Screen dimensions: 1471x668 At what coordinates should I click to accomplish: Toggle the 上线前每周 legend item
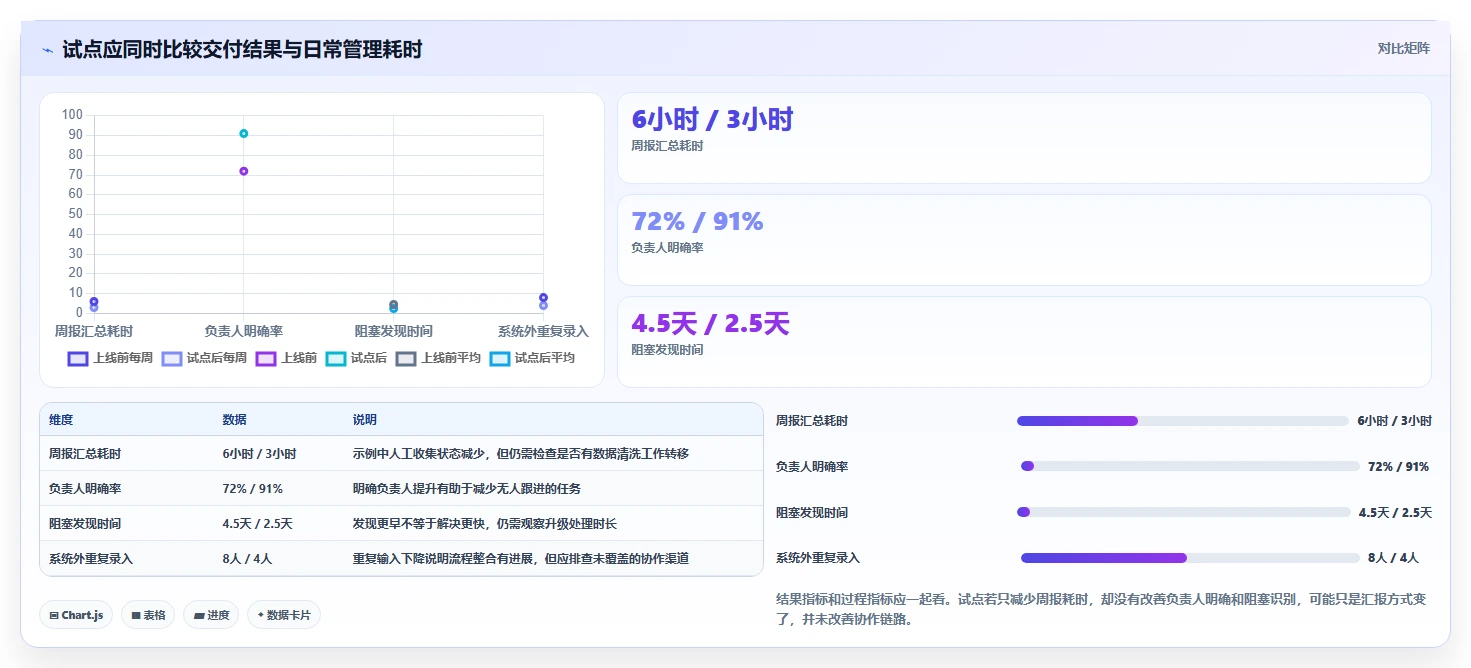tap(110, 358)
